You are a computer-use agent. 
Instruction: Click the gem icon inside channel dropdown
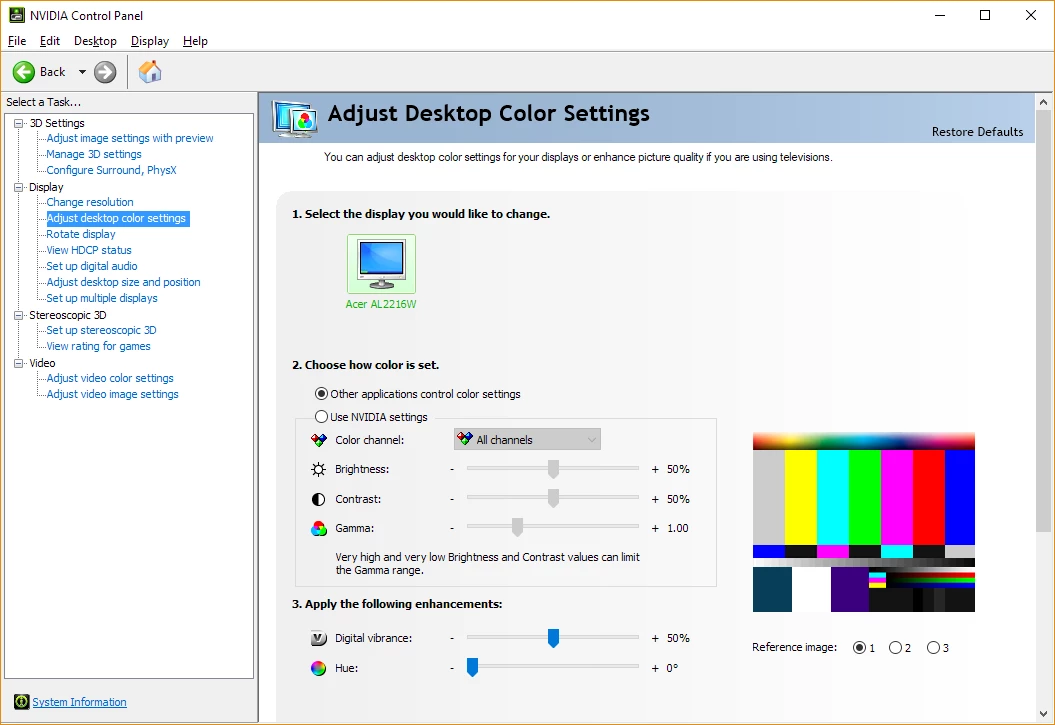click(x=464, y=439)
